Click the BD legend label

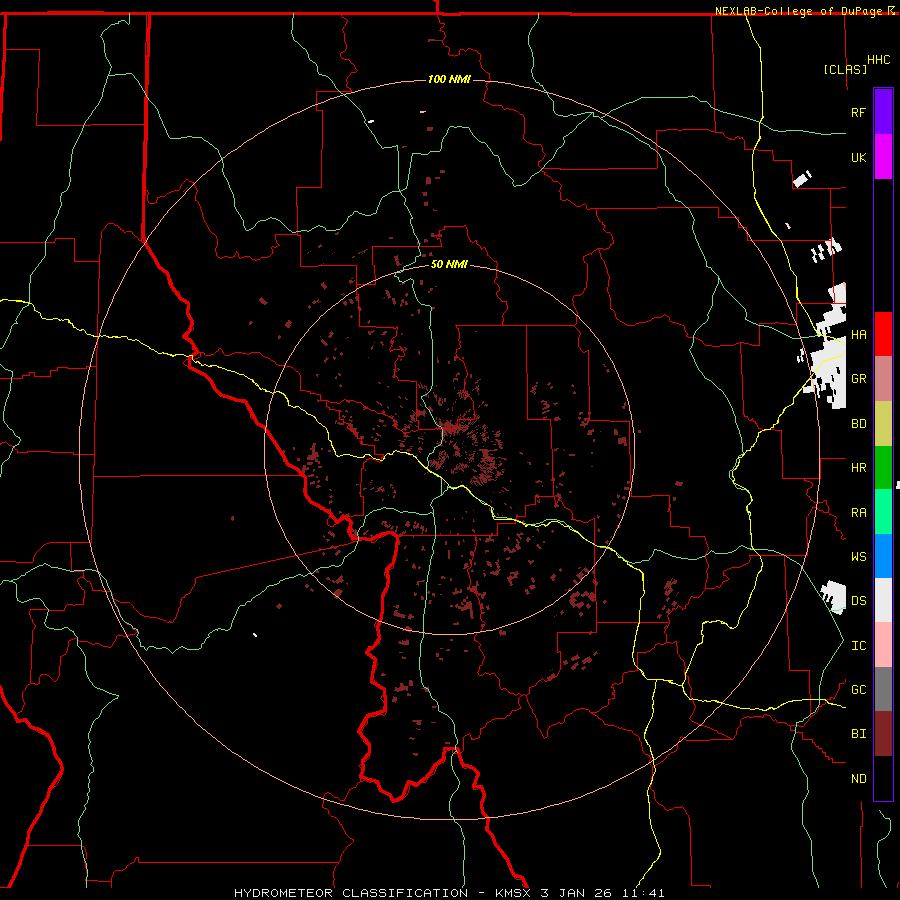pos(858,424)
